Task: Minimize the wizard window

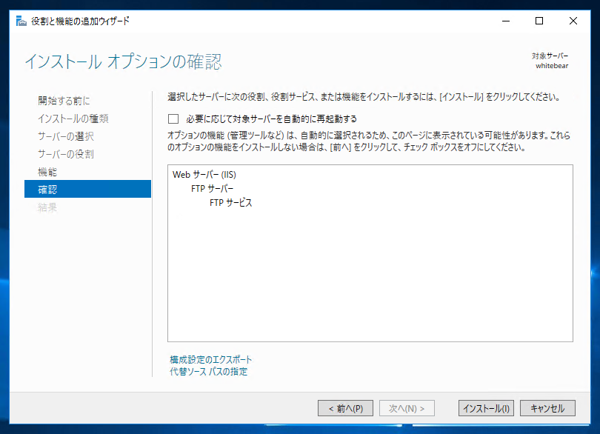Action: point(506,21)
